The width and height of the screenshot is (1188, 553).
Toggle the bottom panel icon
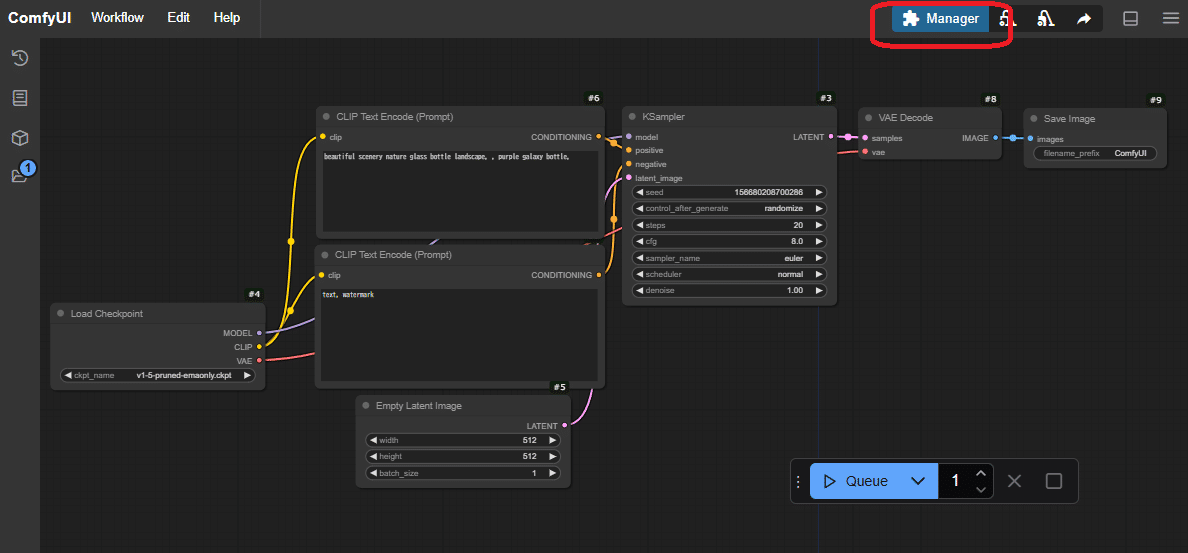pos(1131,18)
